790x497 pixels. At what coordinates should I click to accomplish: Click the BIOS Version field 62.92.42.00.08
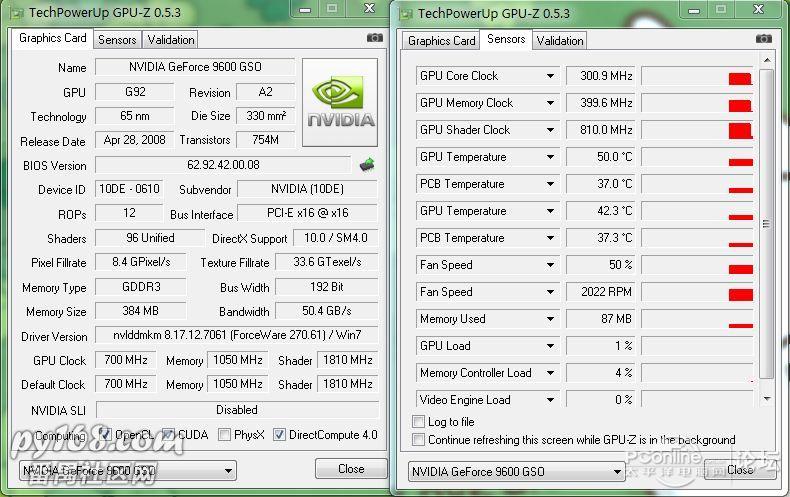pyautogui.click(x=223, y=165)
